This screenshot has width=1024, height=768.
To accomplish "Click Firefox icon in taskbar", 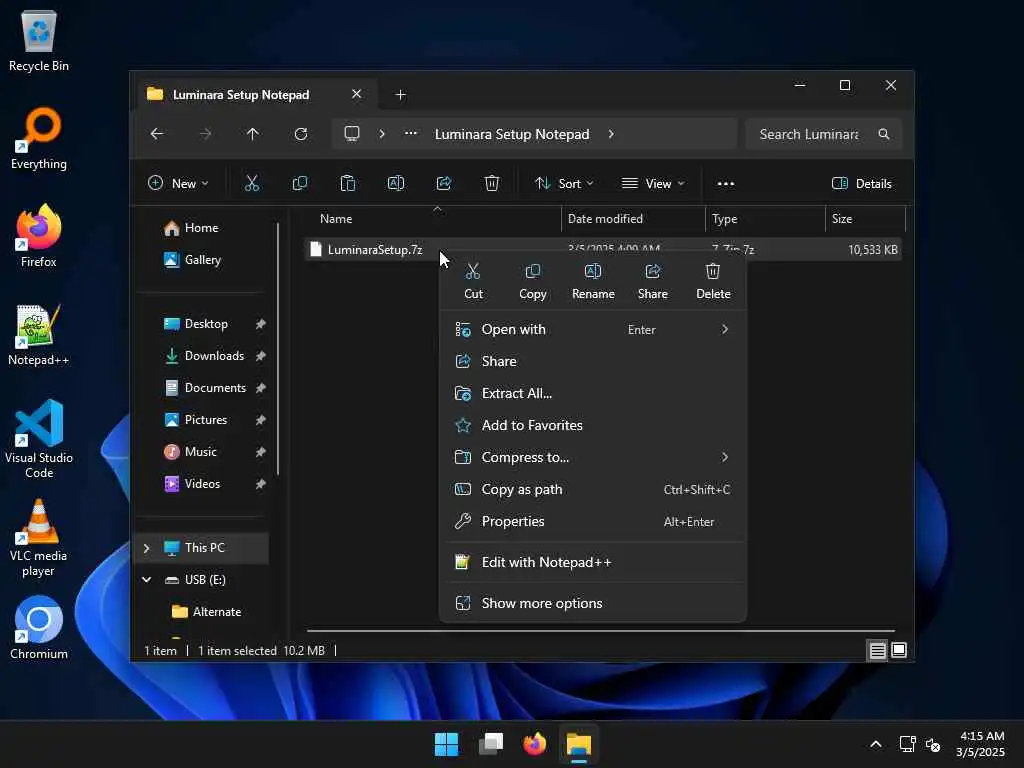I will click(x=535, y=744).
